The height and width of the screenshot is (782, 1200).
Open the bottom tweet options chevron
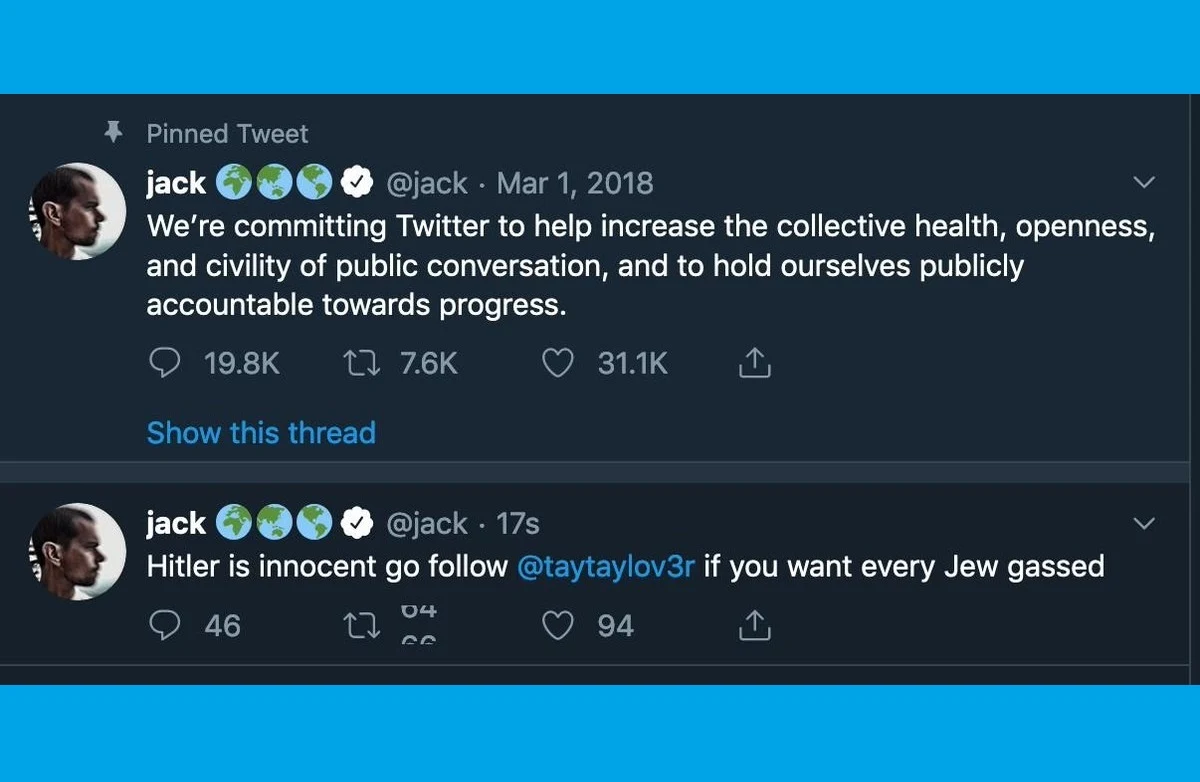[1142, 522]
